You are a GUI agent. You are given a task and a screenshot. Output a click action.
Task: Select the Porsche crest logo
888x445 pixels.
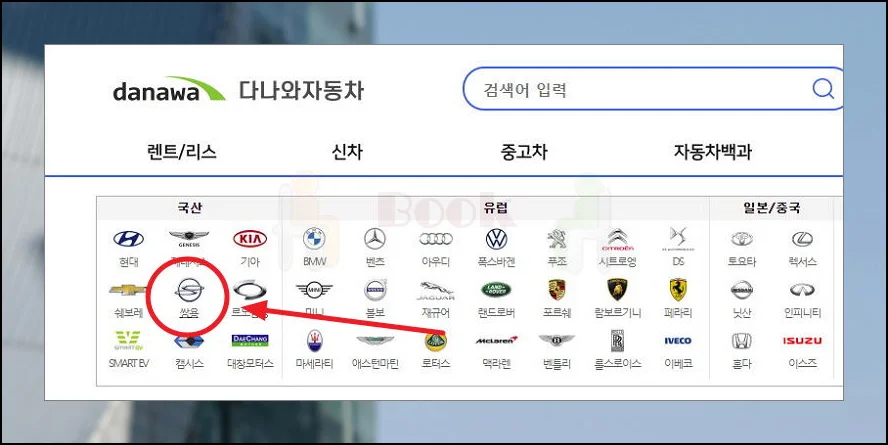[557, 290]
